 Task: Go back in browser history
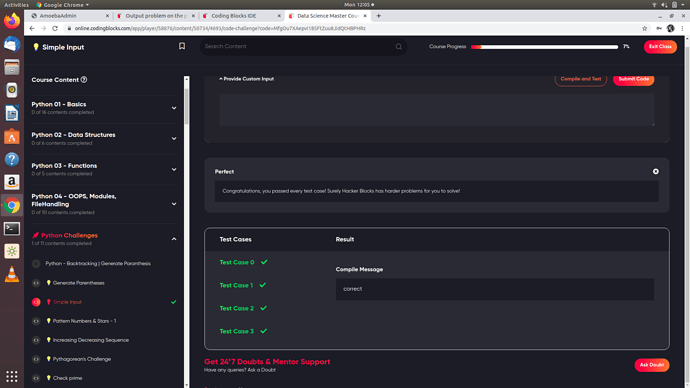coord(32,28)
